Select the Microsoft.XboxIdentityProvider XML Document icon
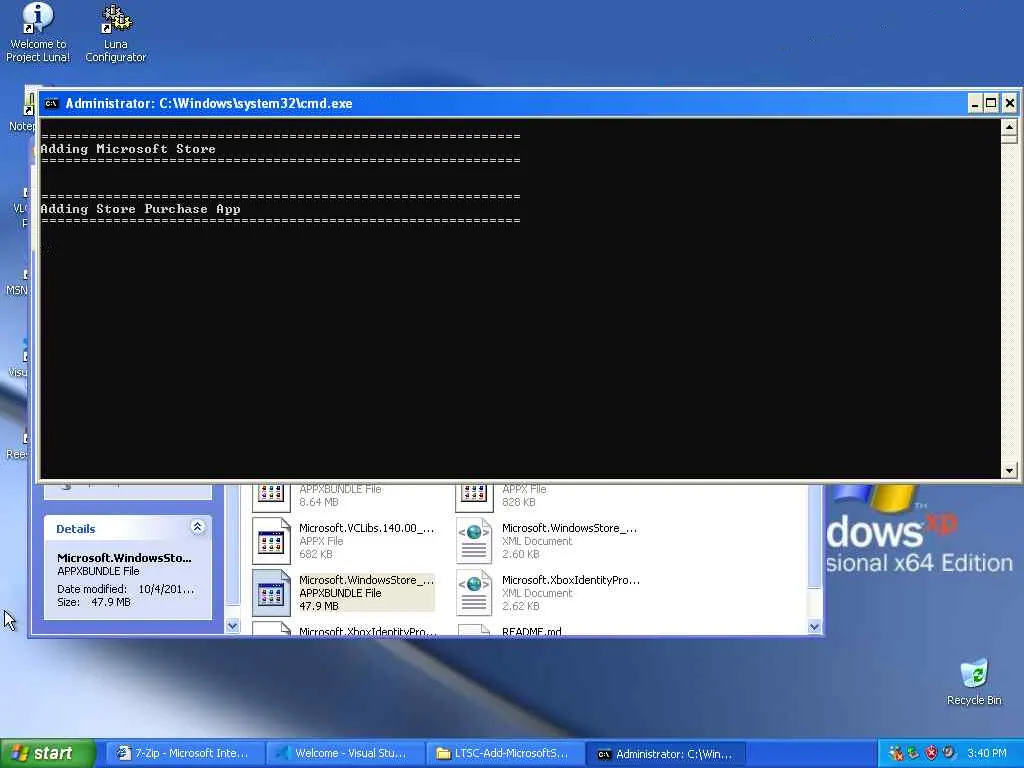1024x768 pixels. click(474, 593)
